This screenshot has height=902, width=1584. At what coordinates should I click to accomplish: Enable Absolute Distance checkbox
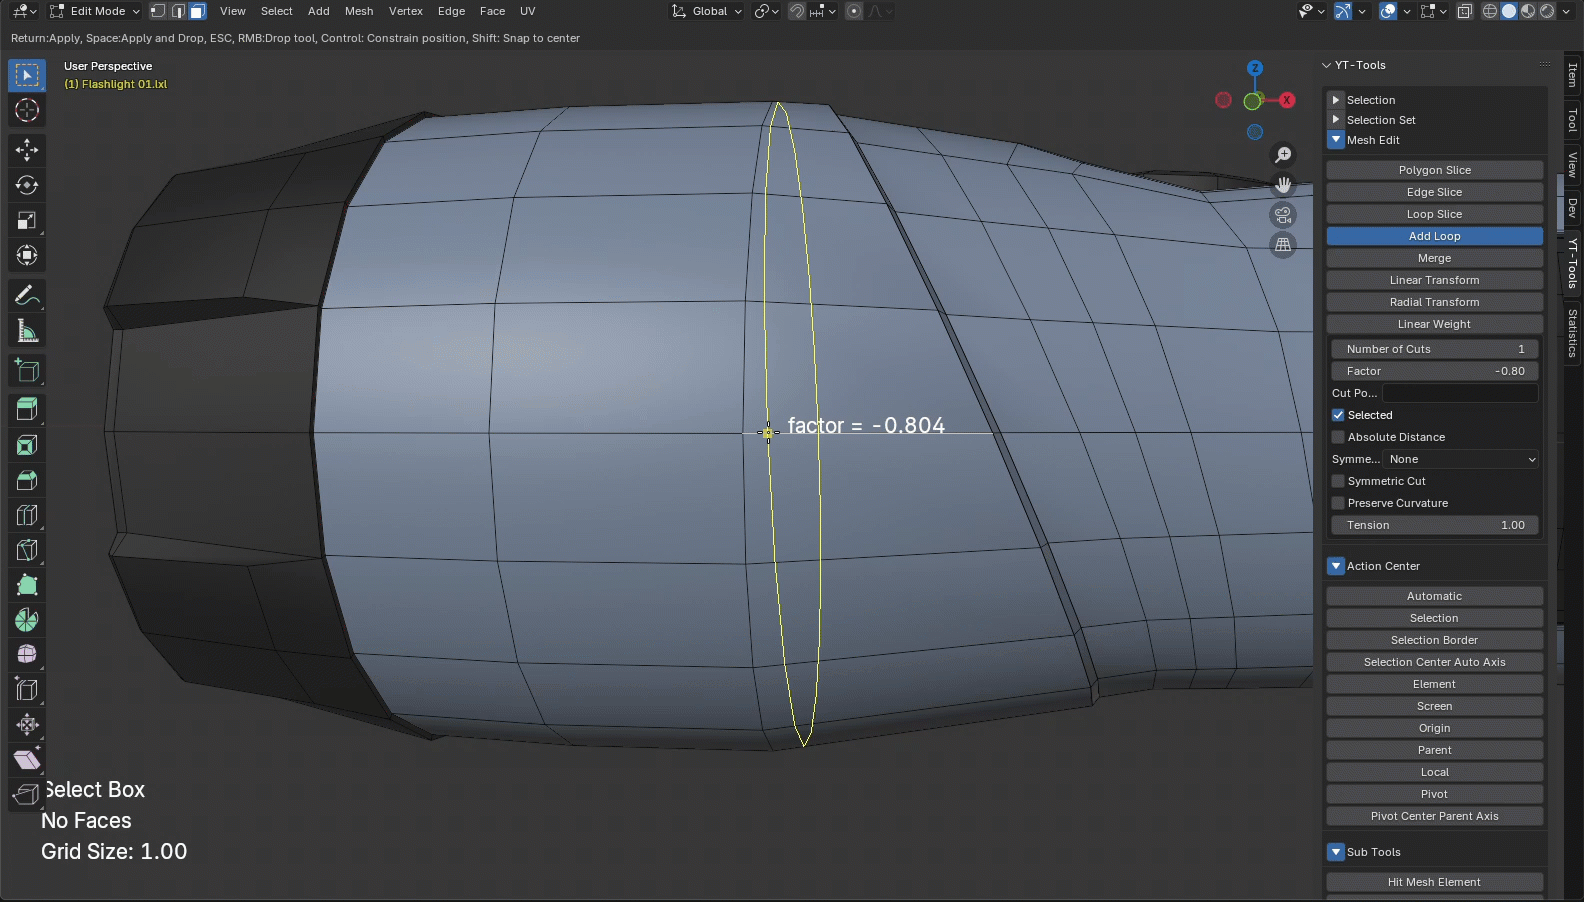(1338, 437)
